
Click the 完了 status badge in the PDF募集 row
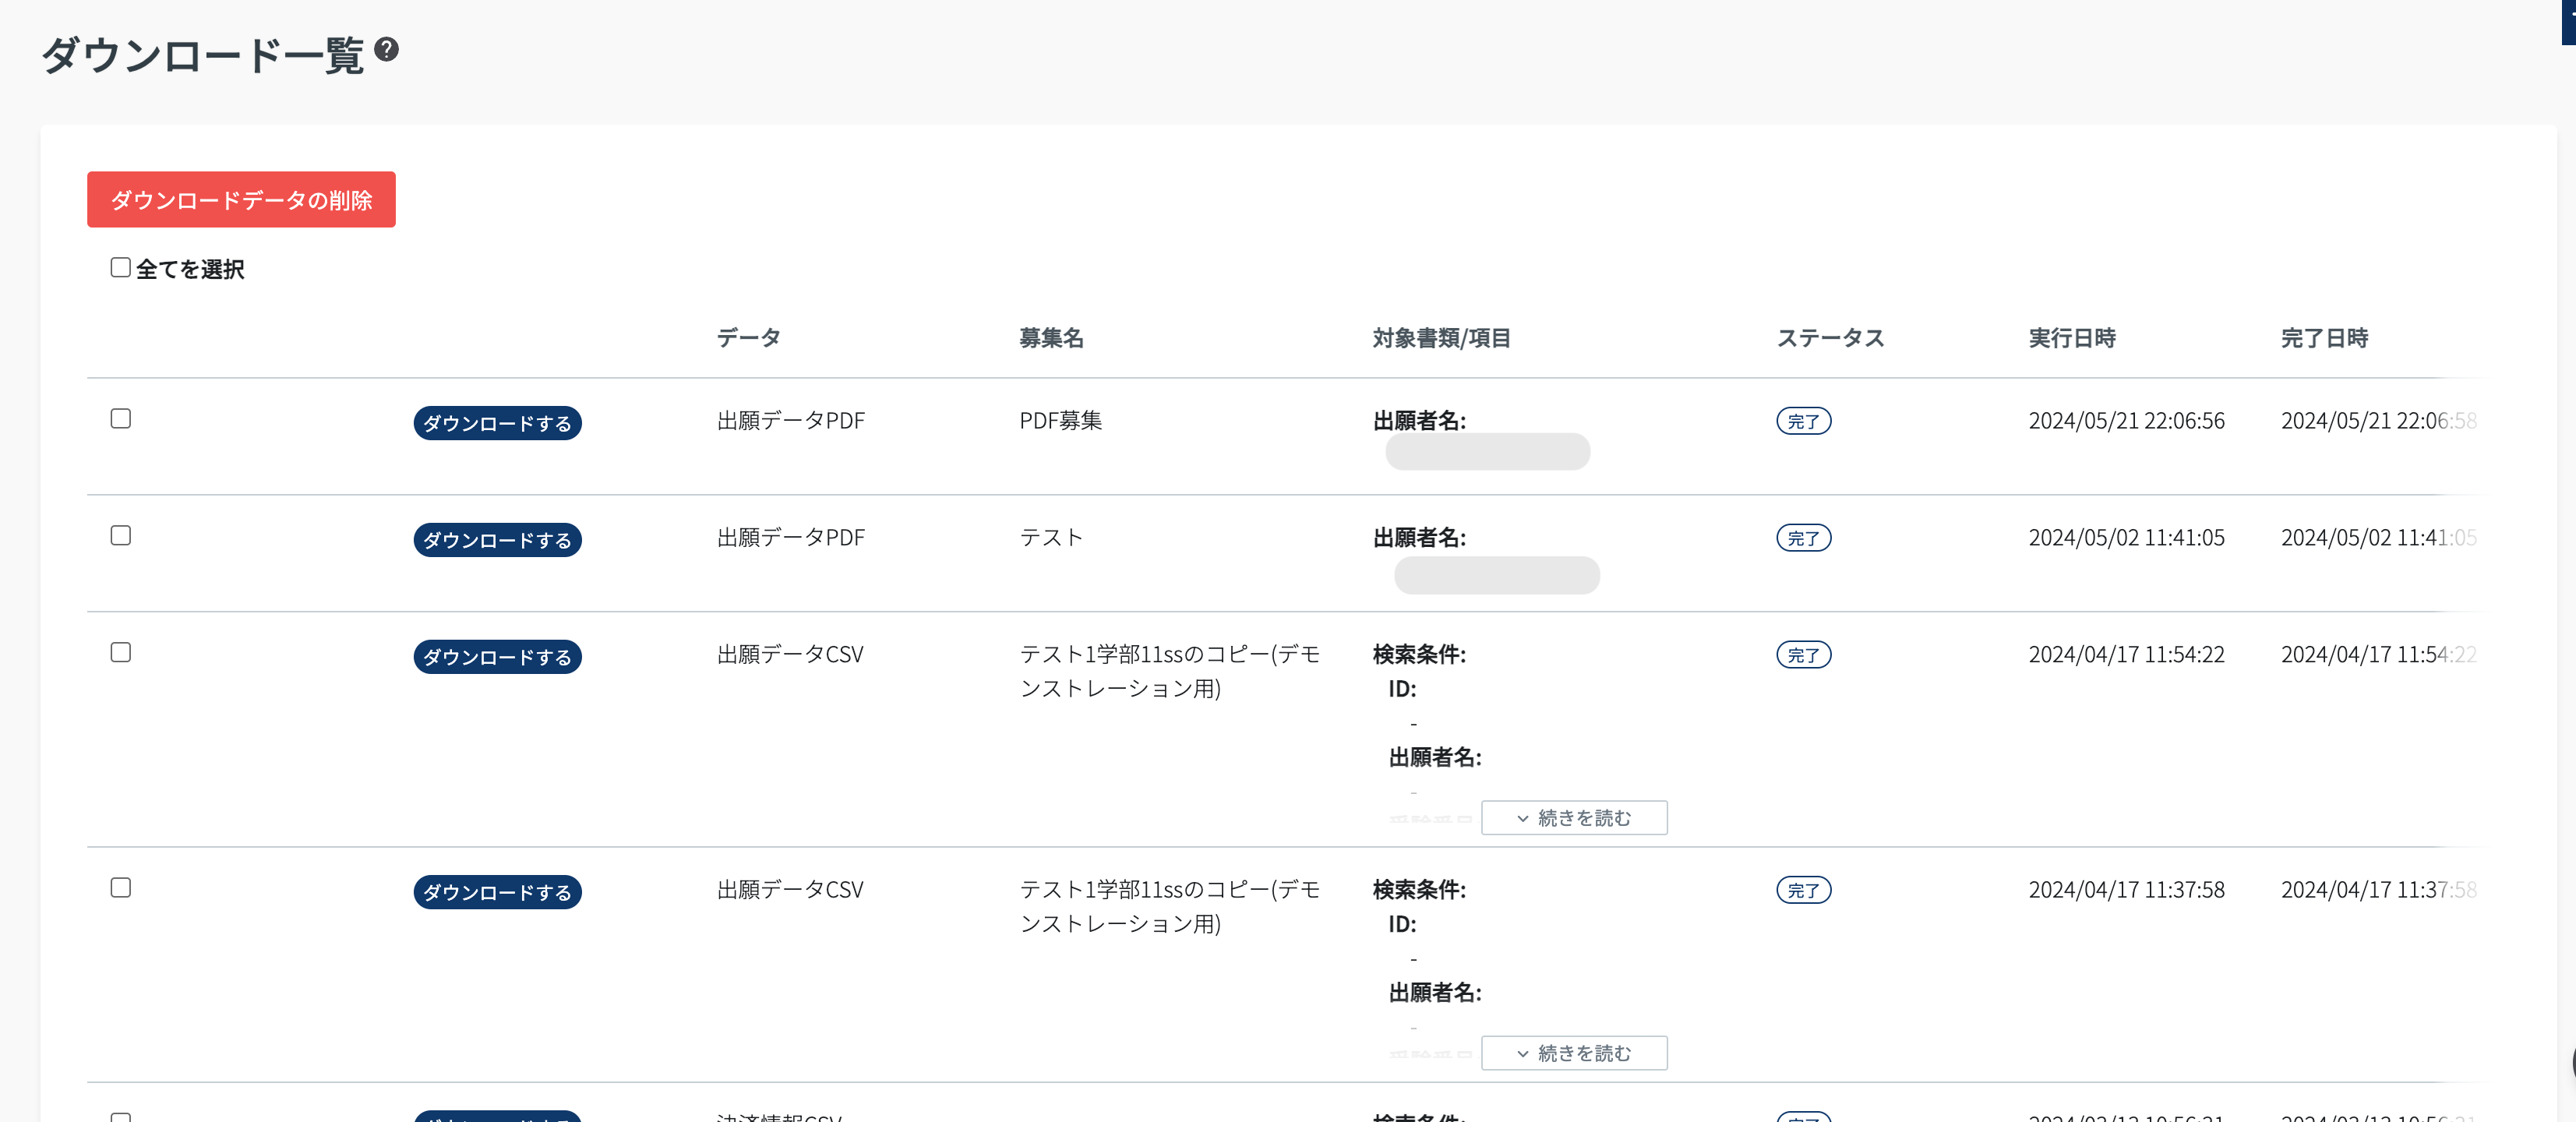point(1802,421)
